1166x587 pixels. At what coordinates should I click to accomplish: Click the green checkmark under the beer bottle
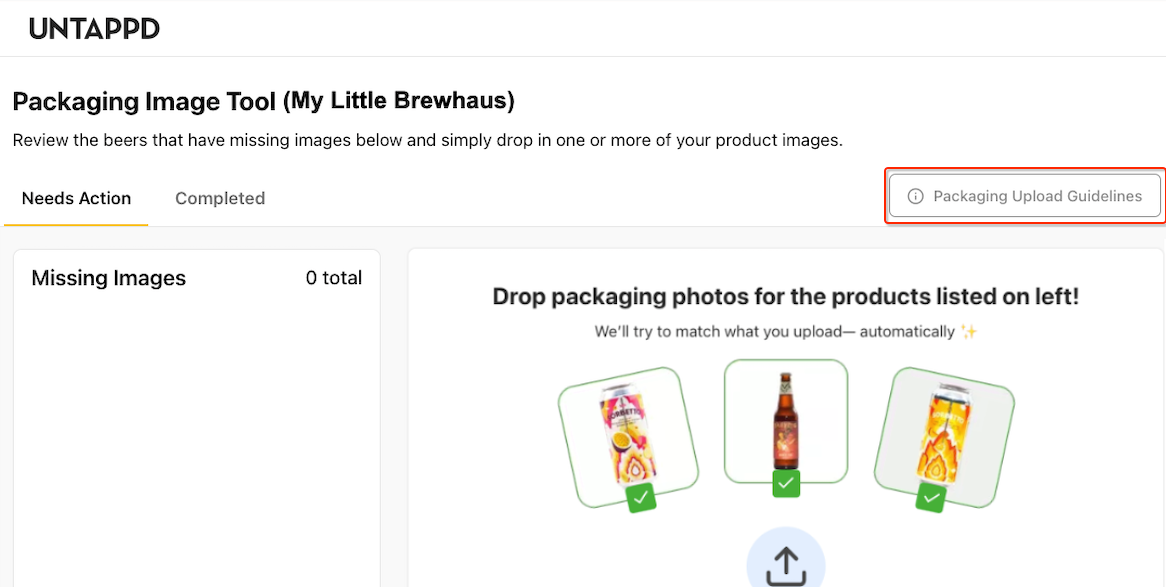point(786,484)
